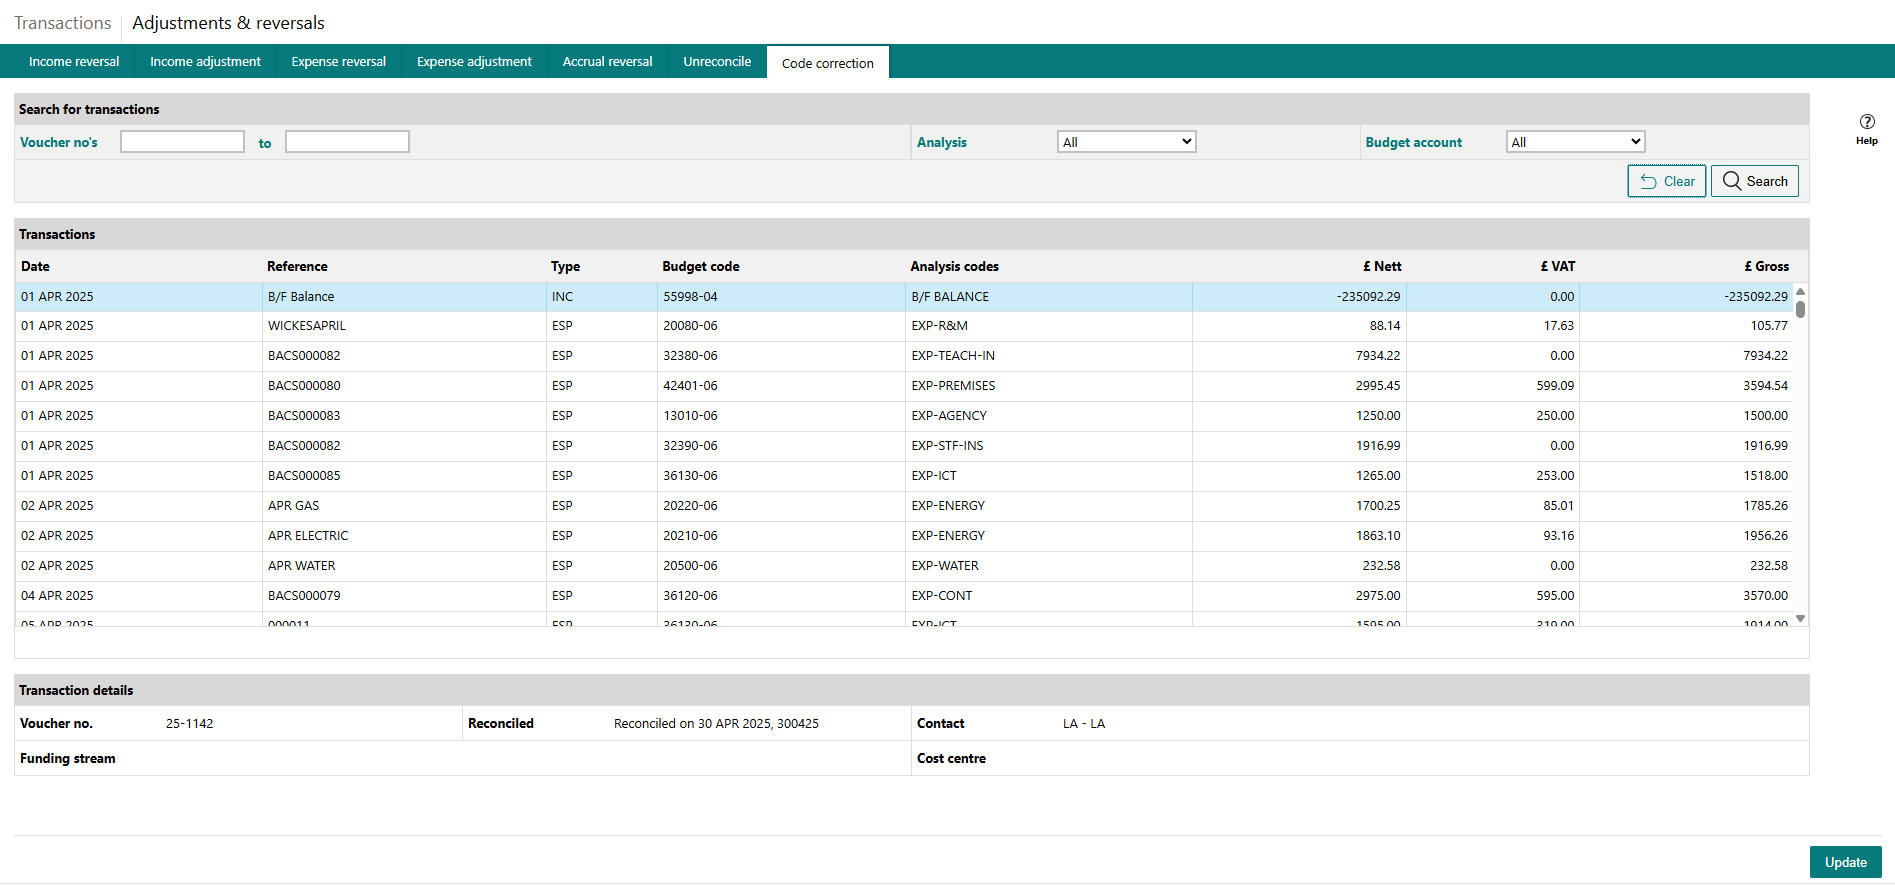Select the BACS000085 reference row
The height and width of the screenshot is (885, 1895).
coord(905,476)
